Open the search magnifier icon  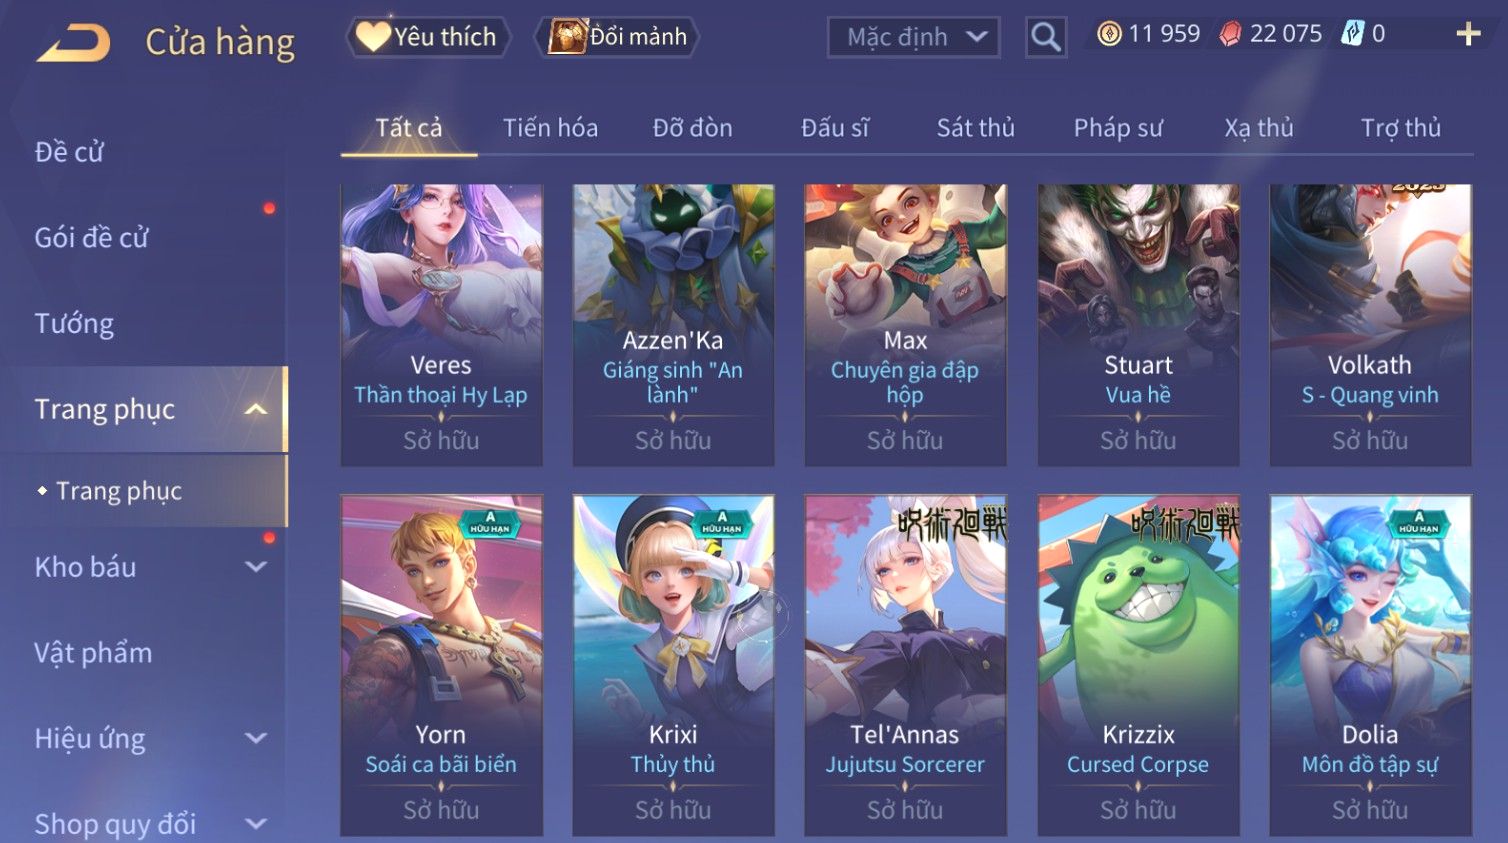1046,37
